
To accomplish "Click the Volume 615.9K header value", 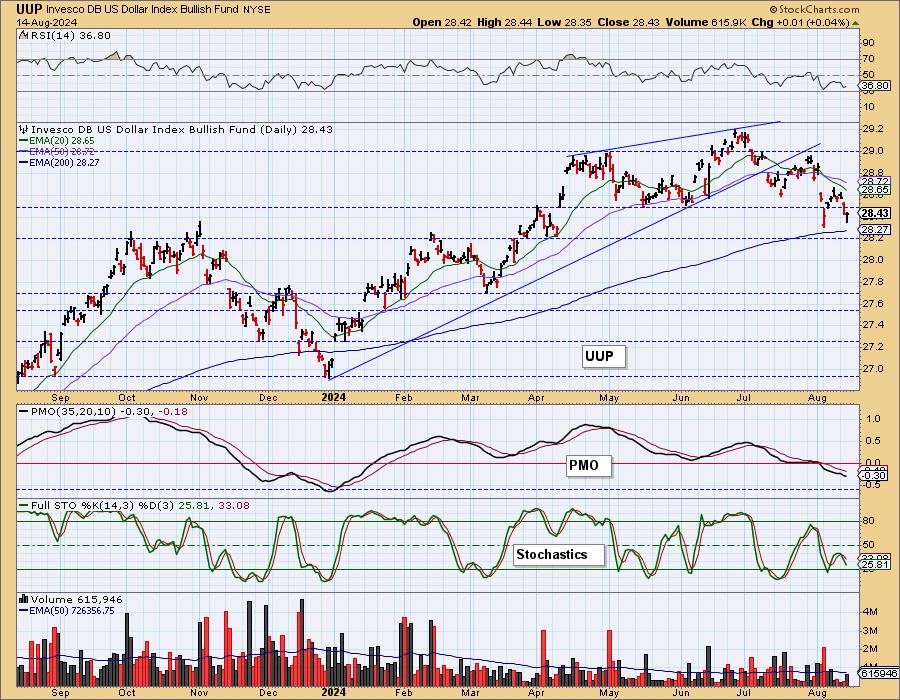I will pos(706,22).
